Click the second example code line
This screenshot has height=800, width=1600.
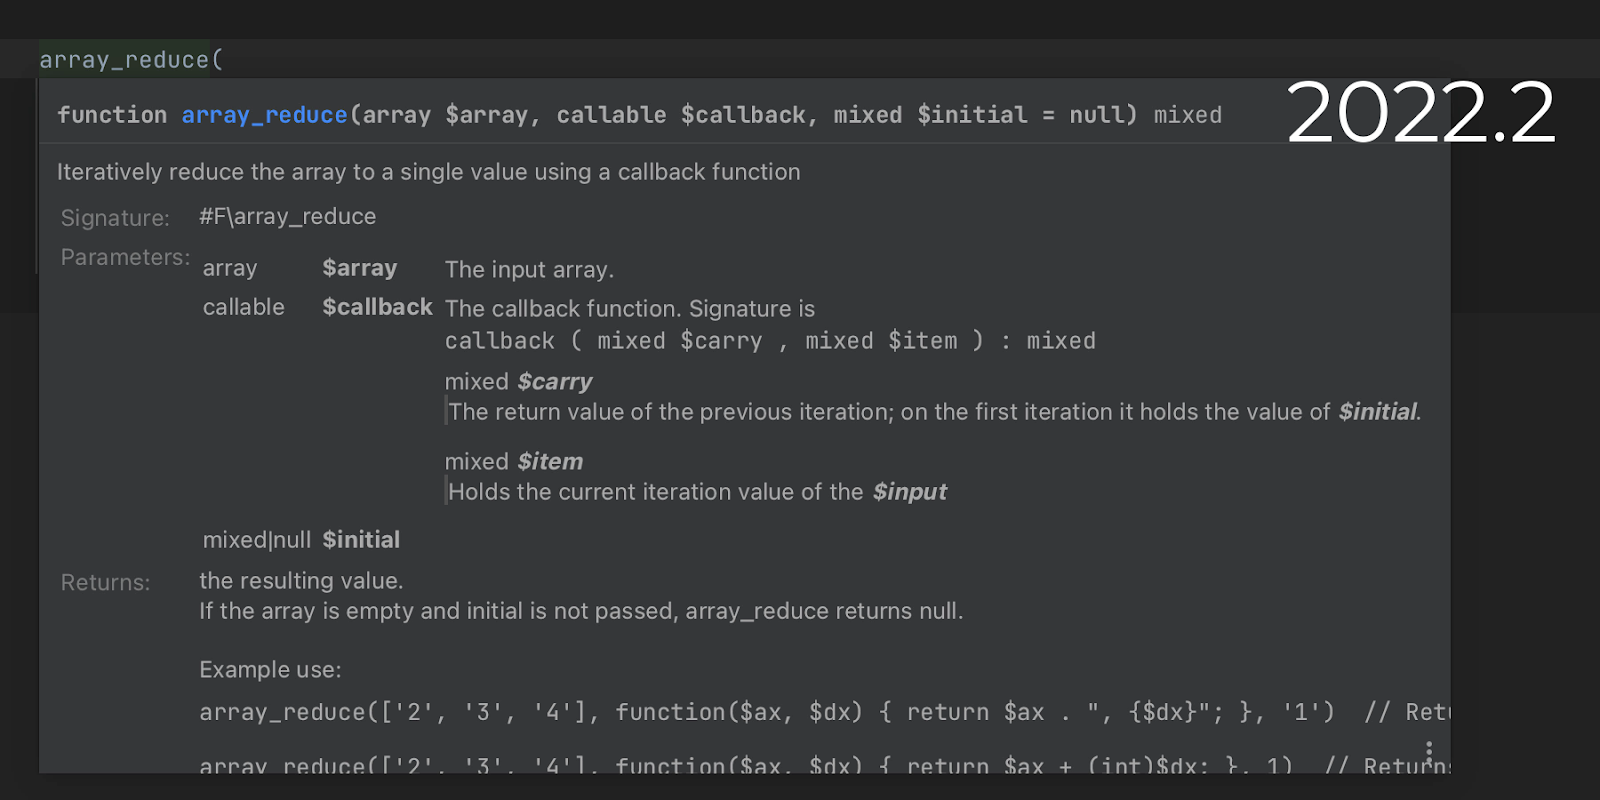pos(744,764)
